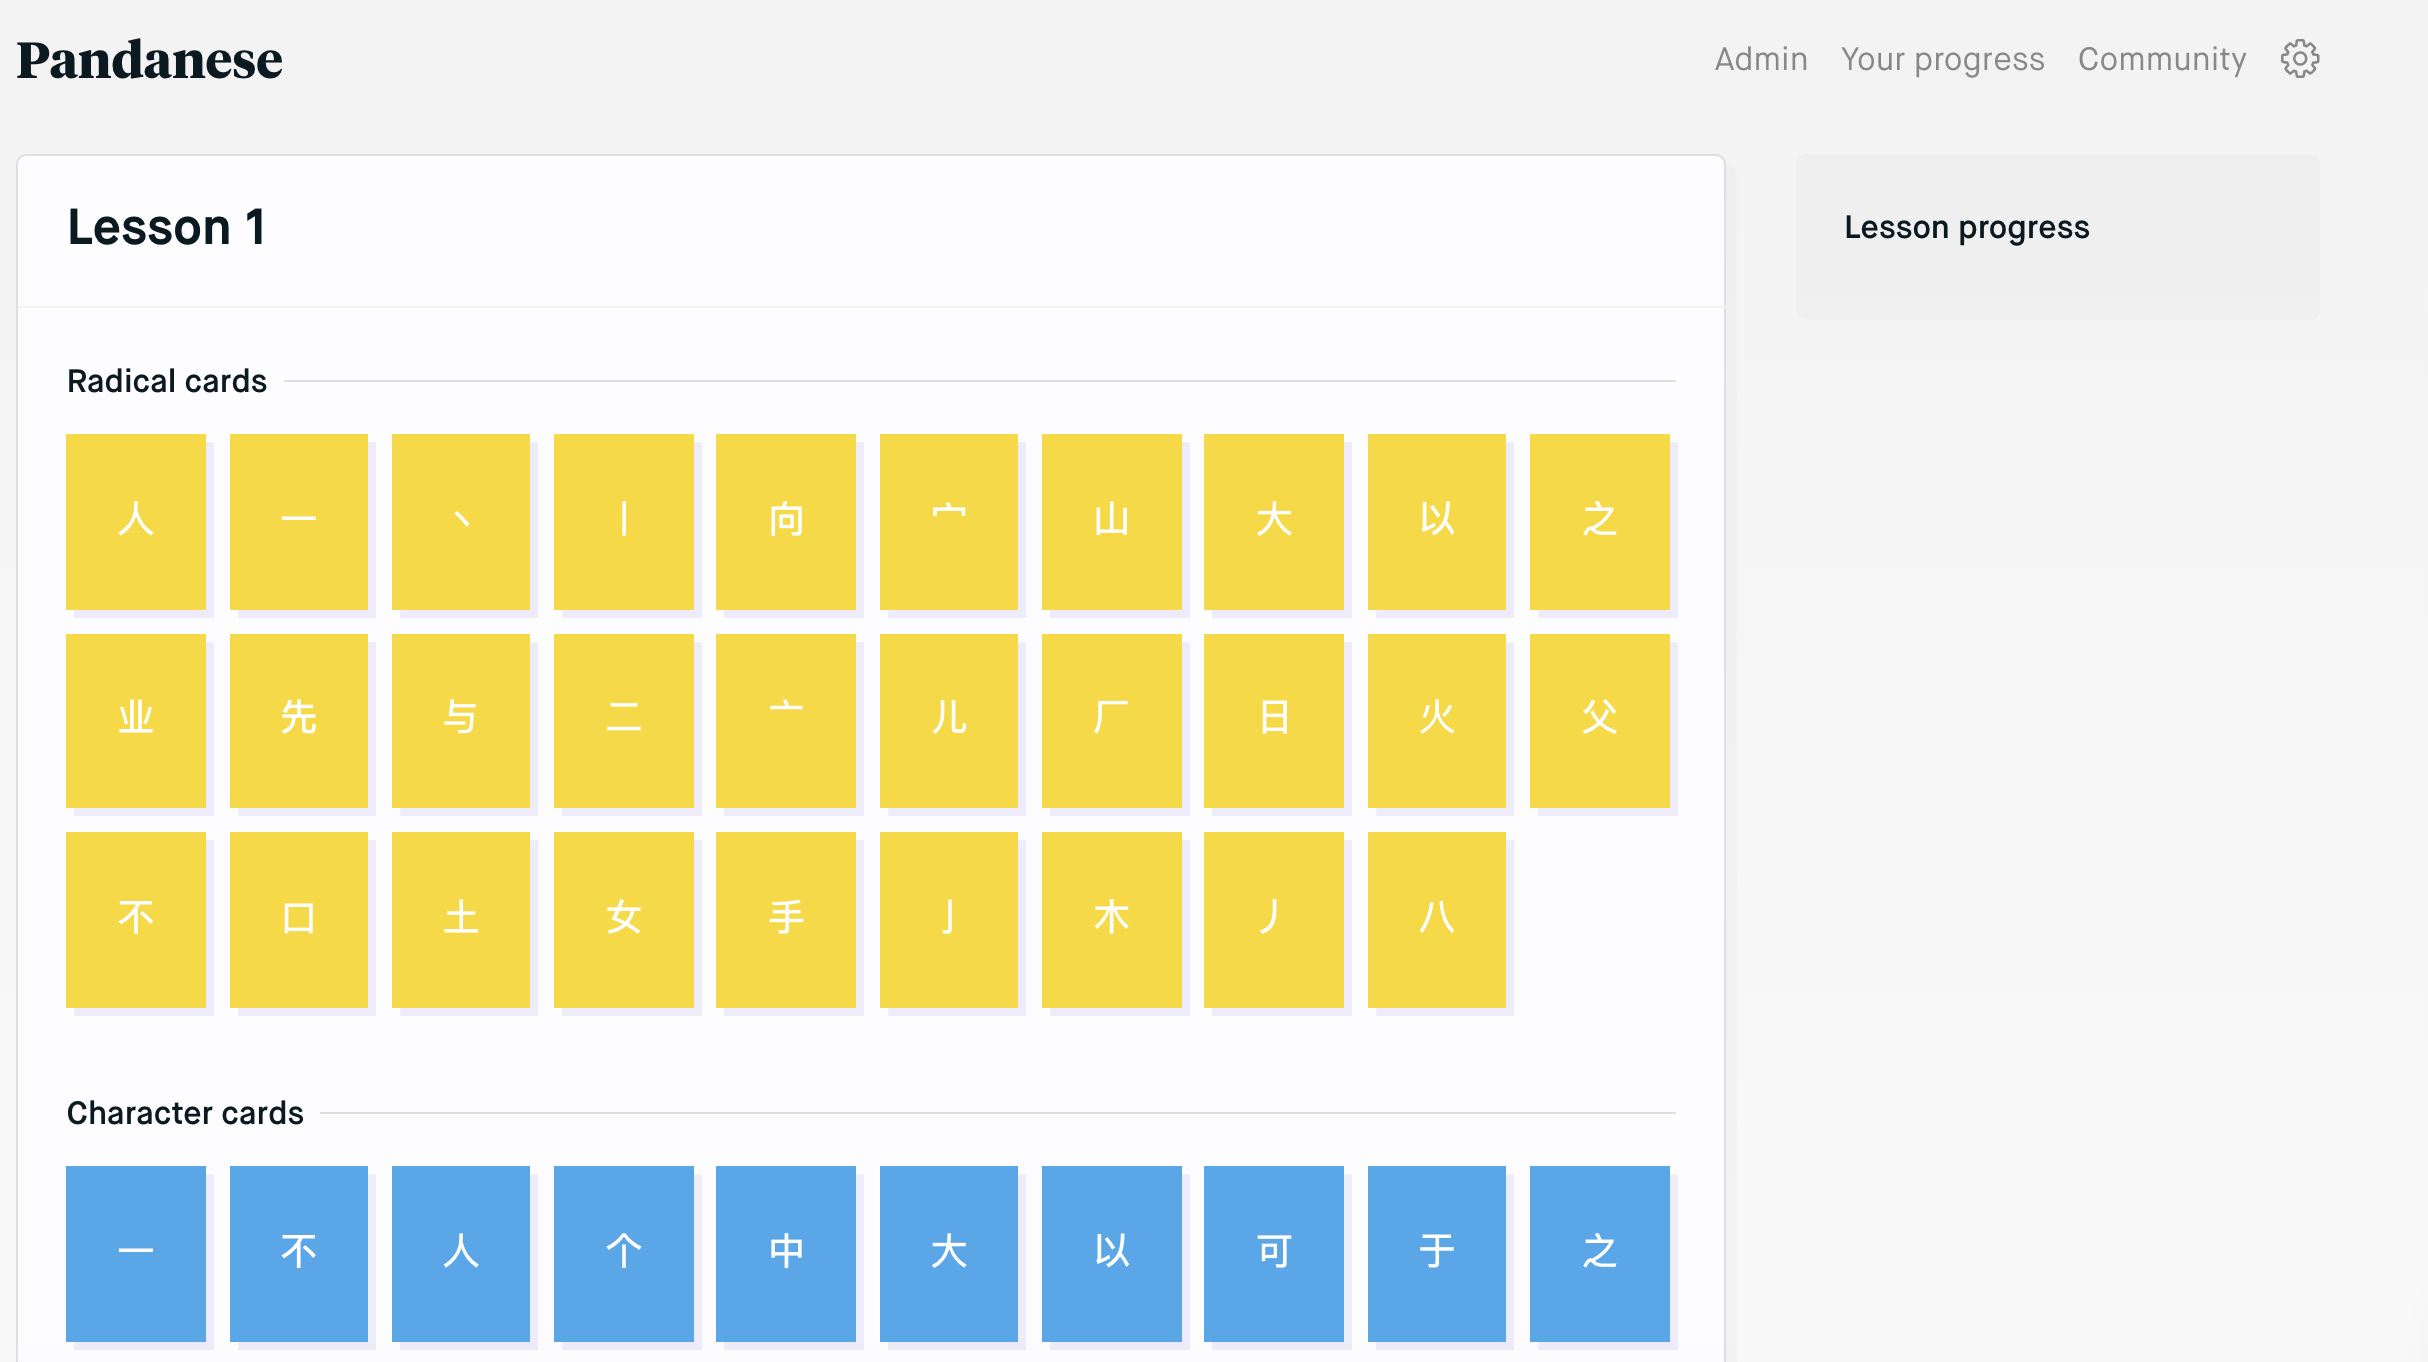Open the settings gear icon
Image resolution: width=2428 pixels, height=1362 pixels.
[x=2299, y=59]
